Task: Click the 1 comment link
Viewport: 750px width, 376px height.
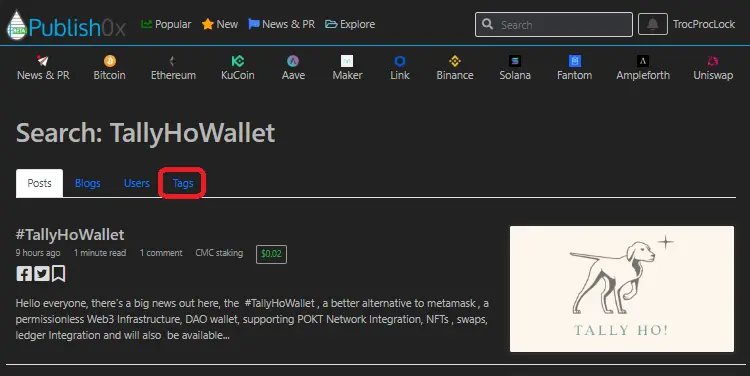Action: pos(161,253)
